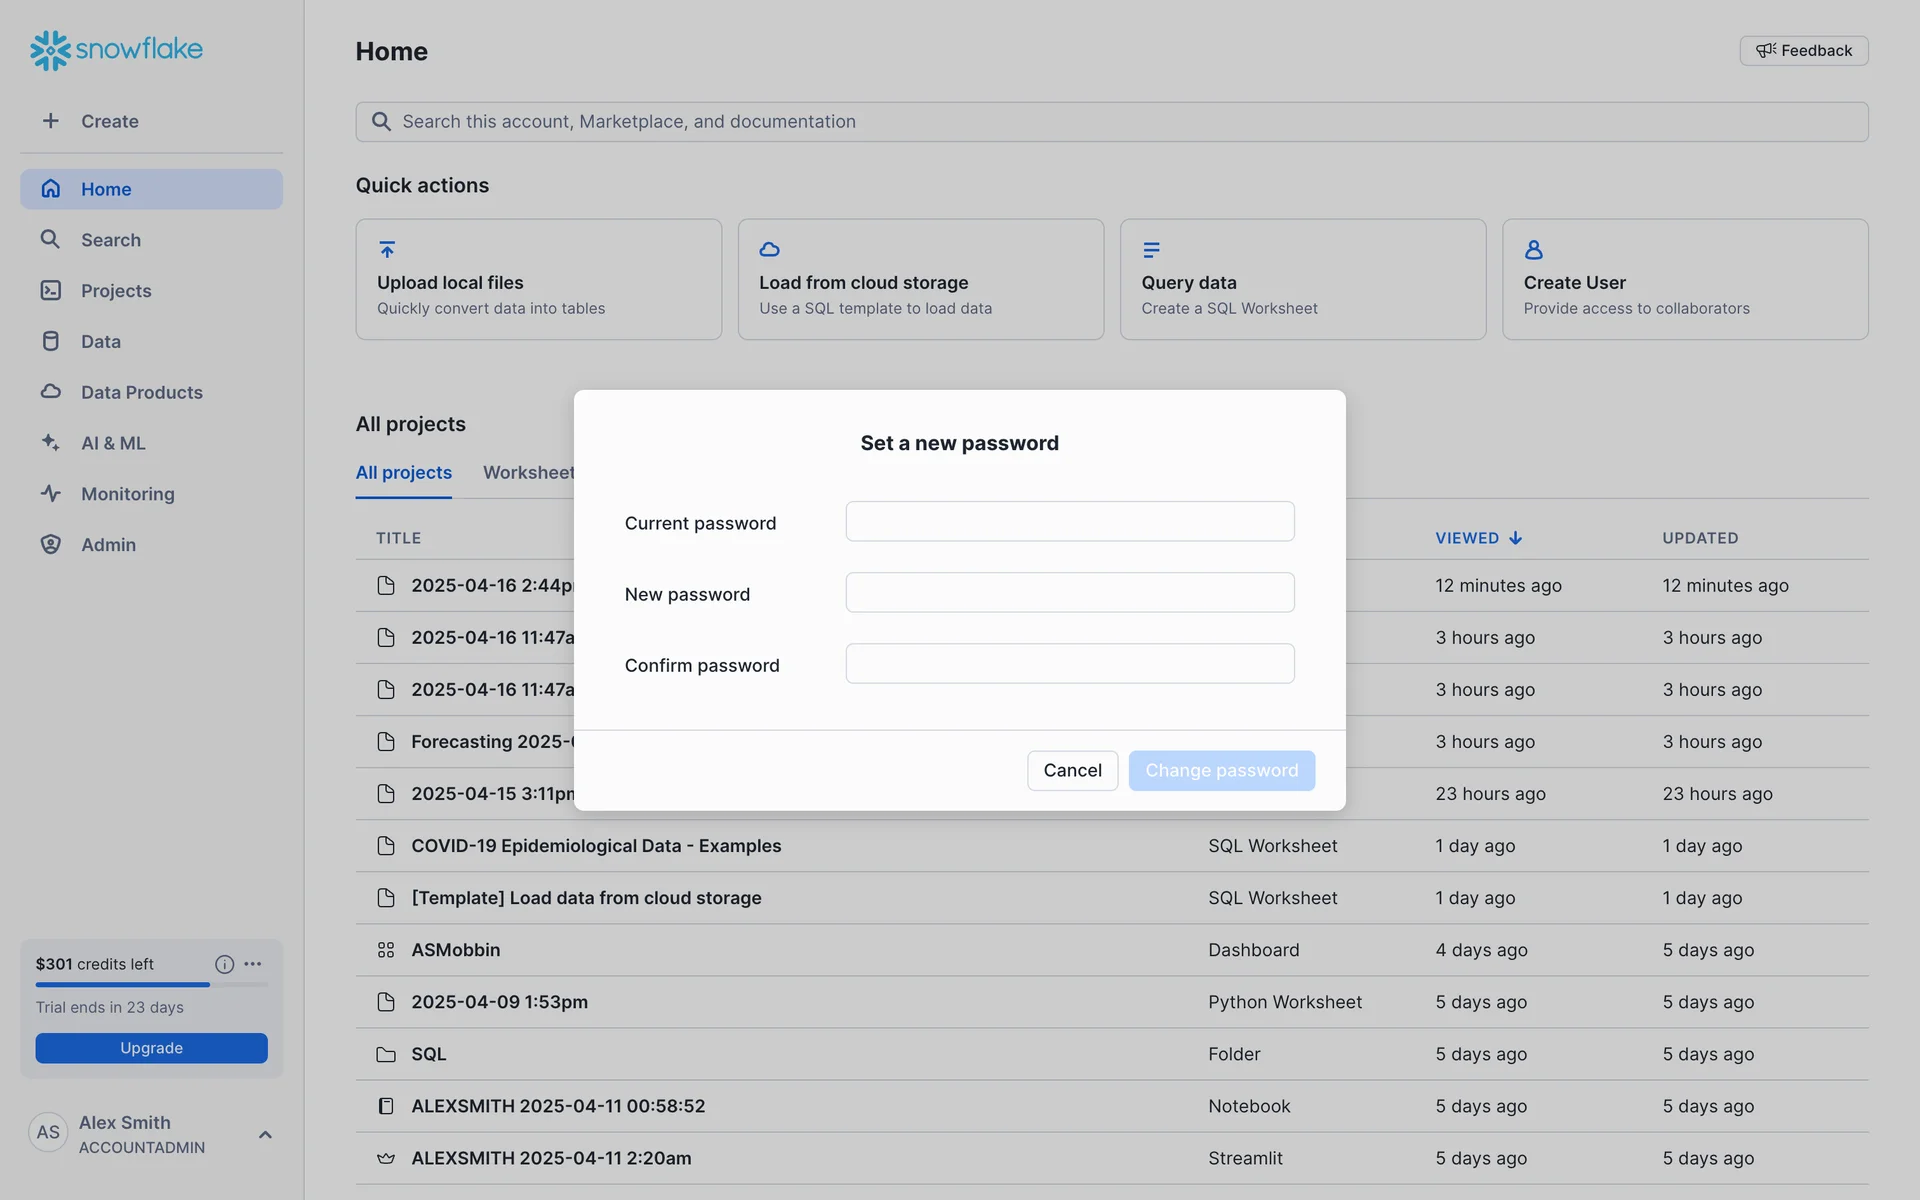Sort by the VIEWED column arrow

pyautogui.click(x=1516, y=538)
